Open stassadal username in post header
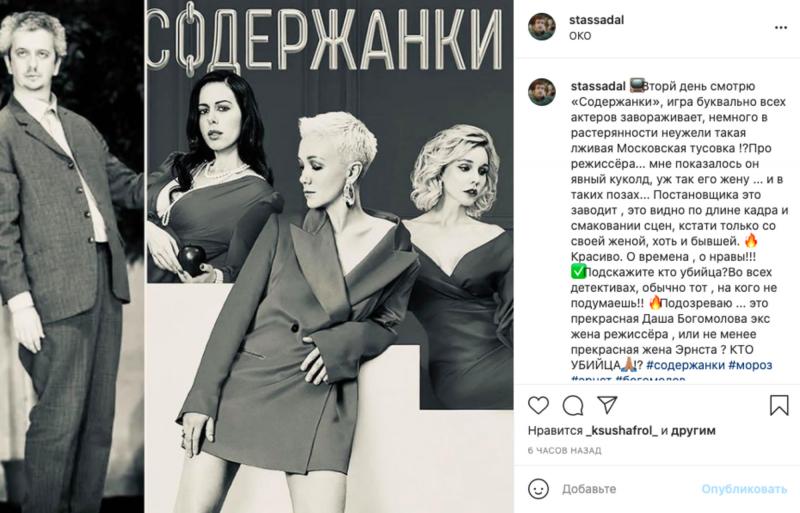The image size is (800, 513). 596,20
